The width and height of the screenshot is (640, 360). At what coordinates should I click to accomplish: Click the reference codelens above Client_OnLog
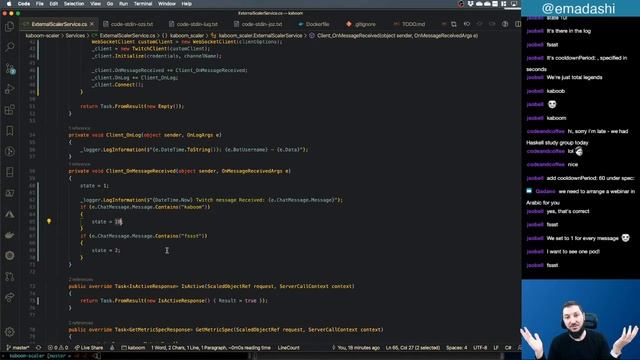[80, 128]
